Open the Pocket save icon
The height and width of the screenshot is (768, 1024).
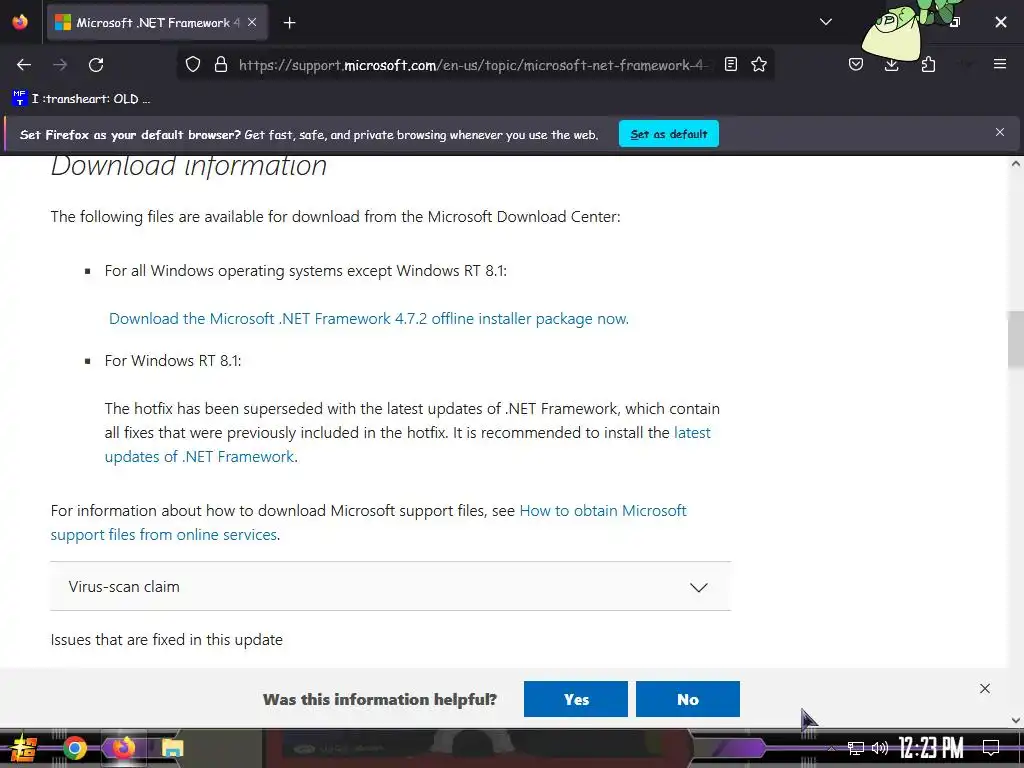pyautogui.click(x=856, y=65)
